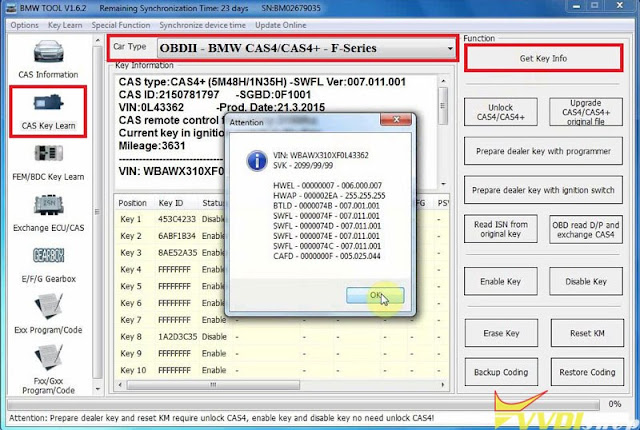This screenshot has width=640, height=430.
Task: Click key table scroll right arrow
Action: coord(443,385)
